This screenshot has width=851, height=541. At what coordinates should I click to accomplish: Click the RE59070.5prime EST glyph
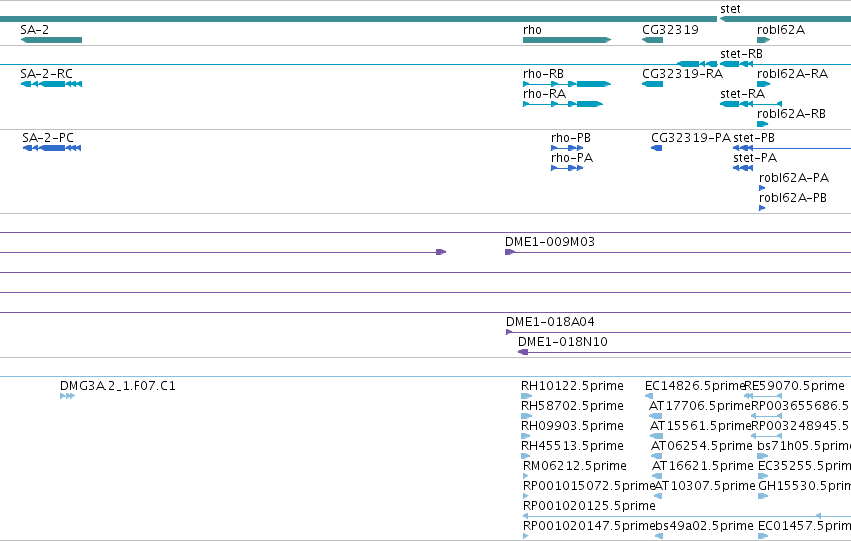[x=763, y=396]
